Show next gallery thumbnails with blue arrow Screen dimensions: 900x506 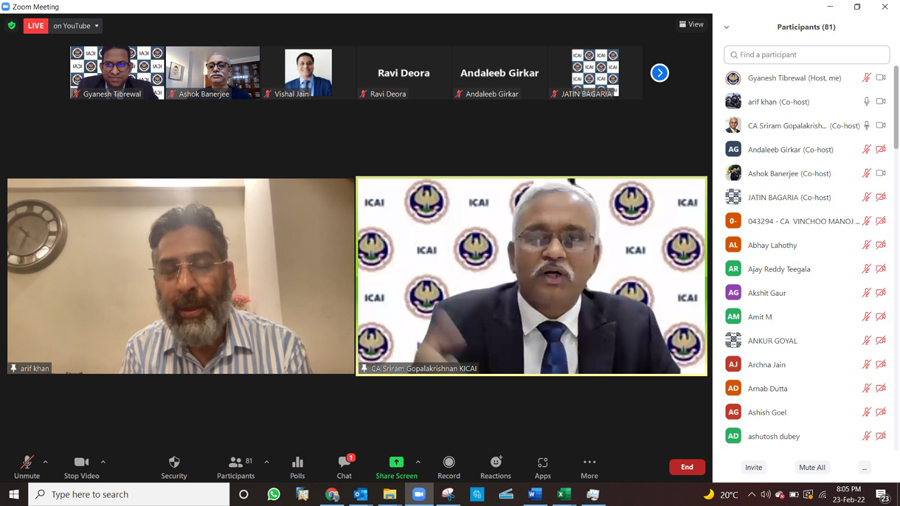(660, 73)
